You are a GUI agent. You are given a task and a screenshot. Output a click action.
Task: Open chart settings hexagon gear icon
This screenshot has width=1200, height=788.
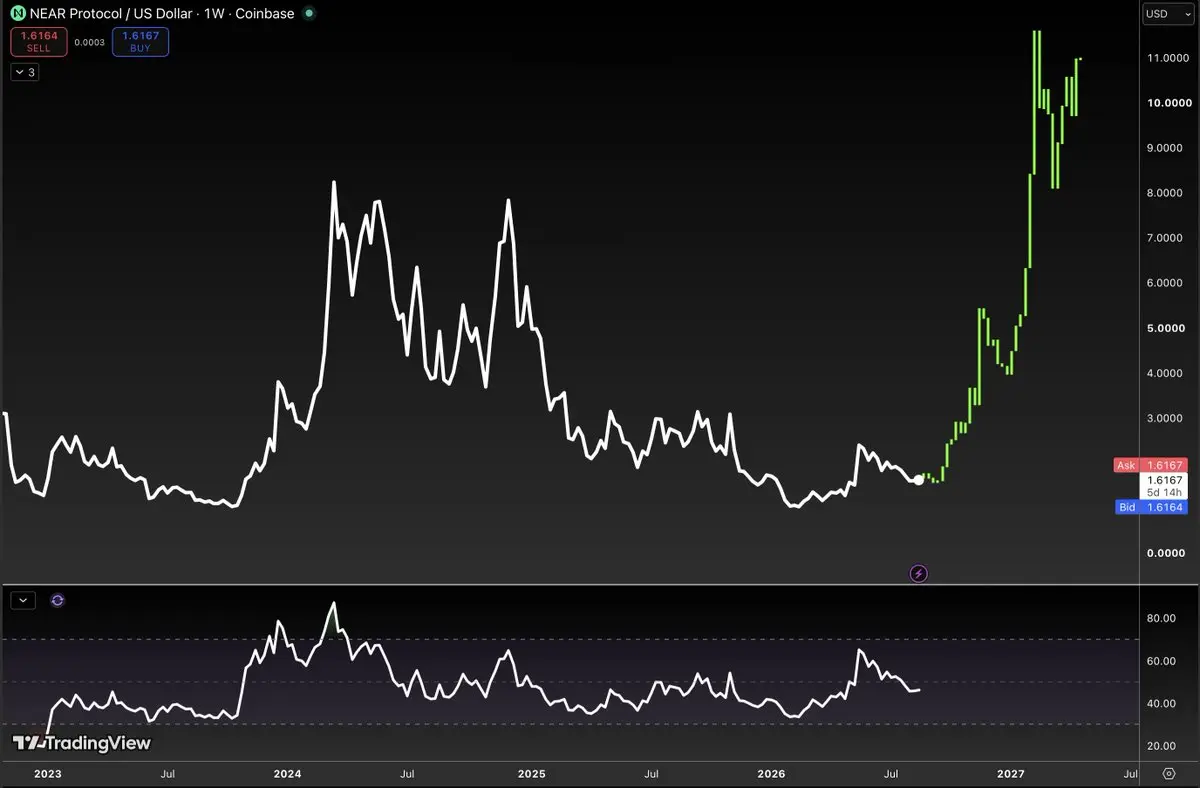click(1169, 773)
